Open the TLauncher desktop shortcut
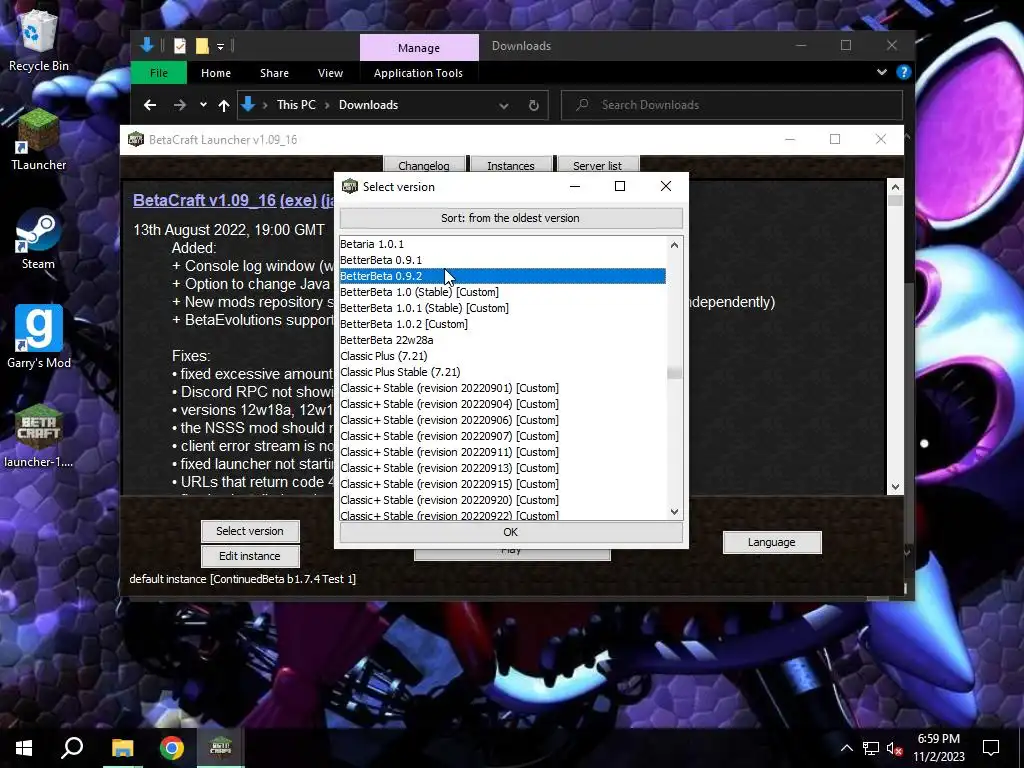The width and height of the screenshot is (1024, 768). tap(39, 140)
